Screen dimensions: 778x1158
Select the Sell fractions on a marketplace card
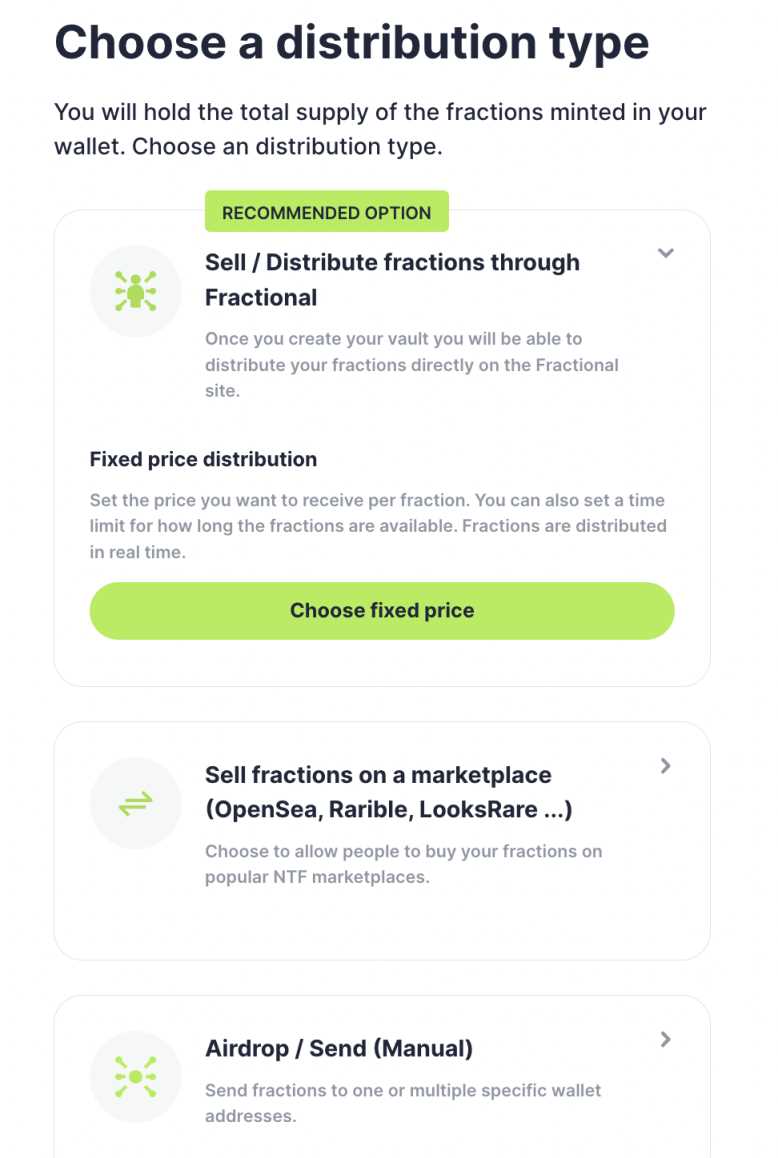coord(382,840)
